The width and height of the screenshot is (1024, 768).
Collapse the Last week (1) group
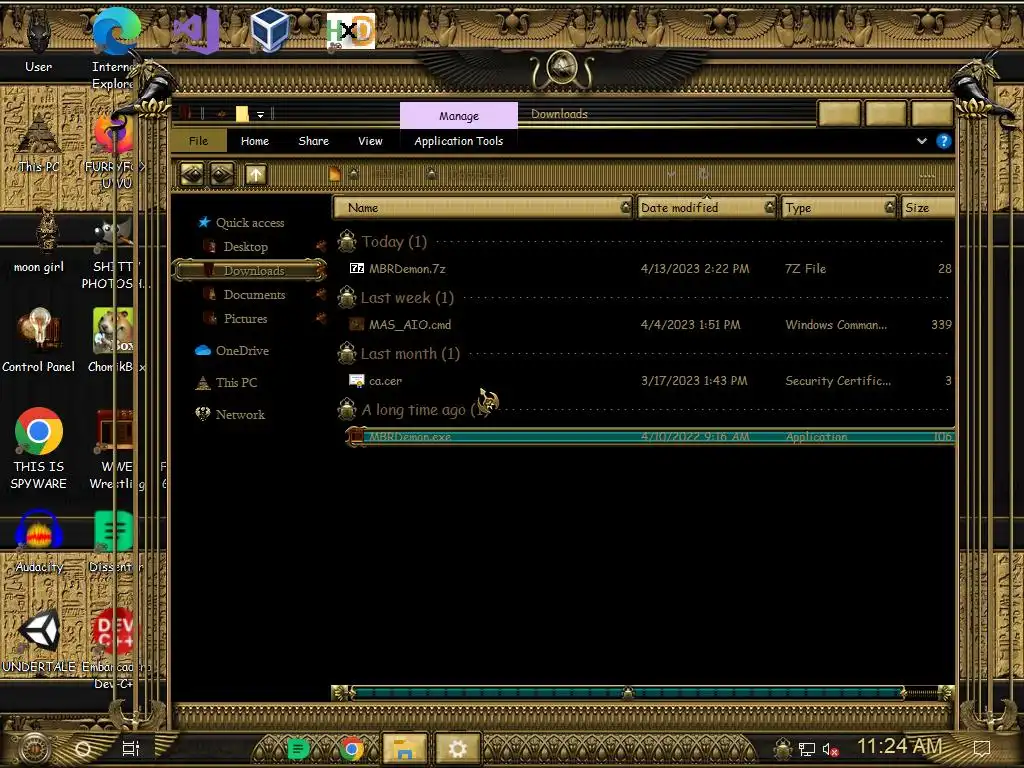(x=347, y=298)
